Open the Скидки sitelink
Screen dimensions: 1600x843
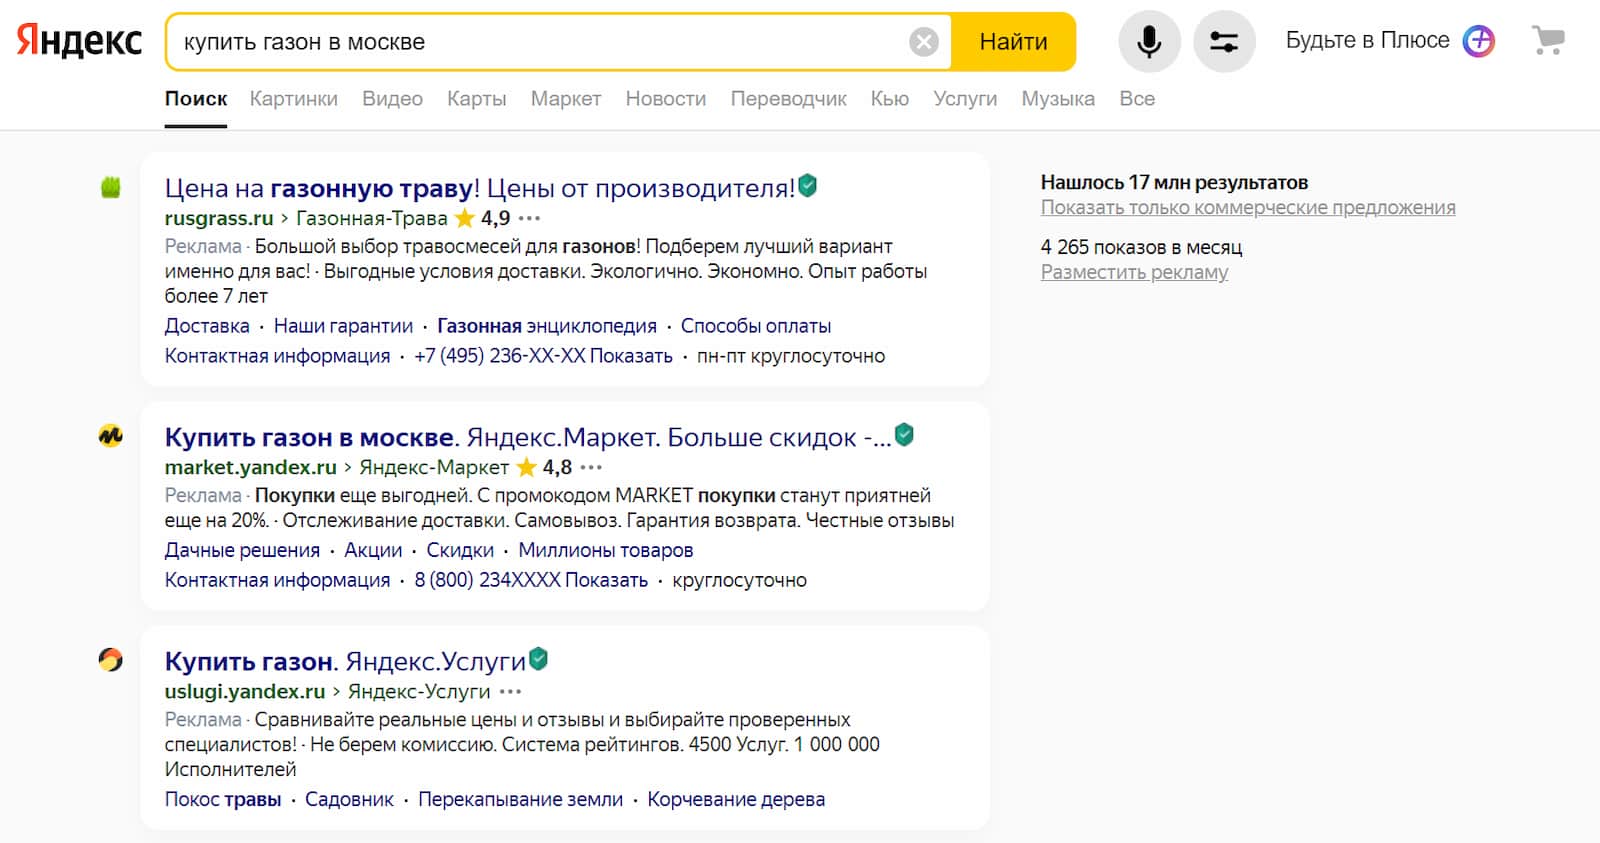[460, 550]
